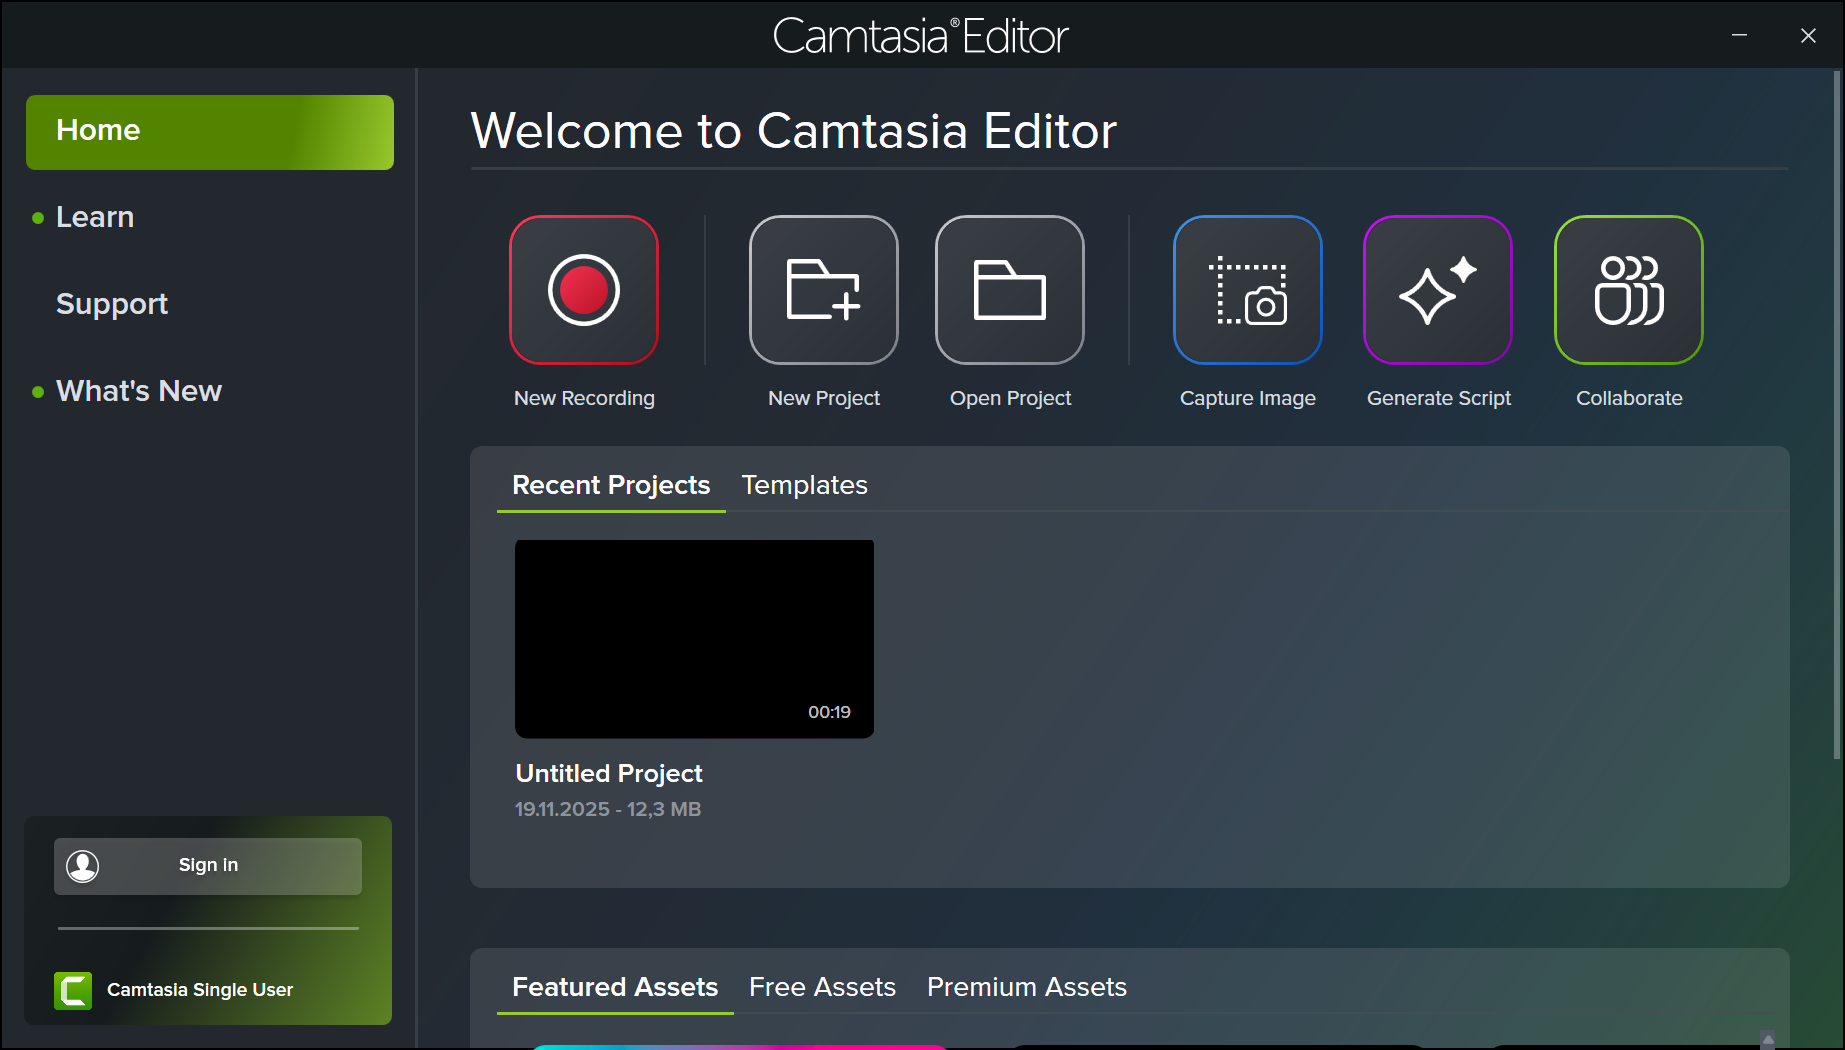
Task: Switch to the Free Assets tab
Action: point(822,987)
